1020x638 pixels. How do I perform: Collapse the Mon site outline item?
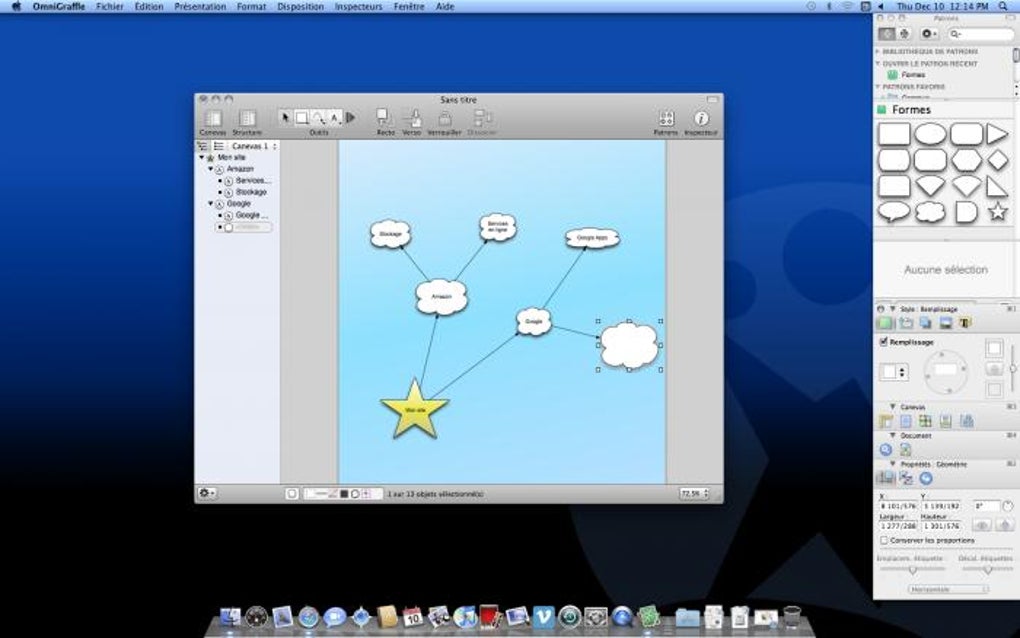point(202,157)
